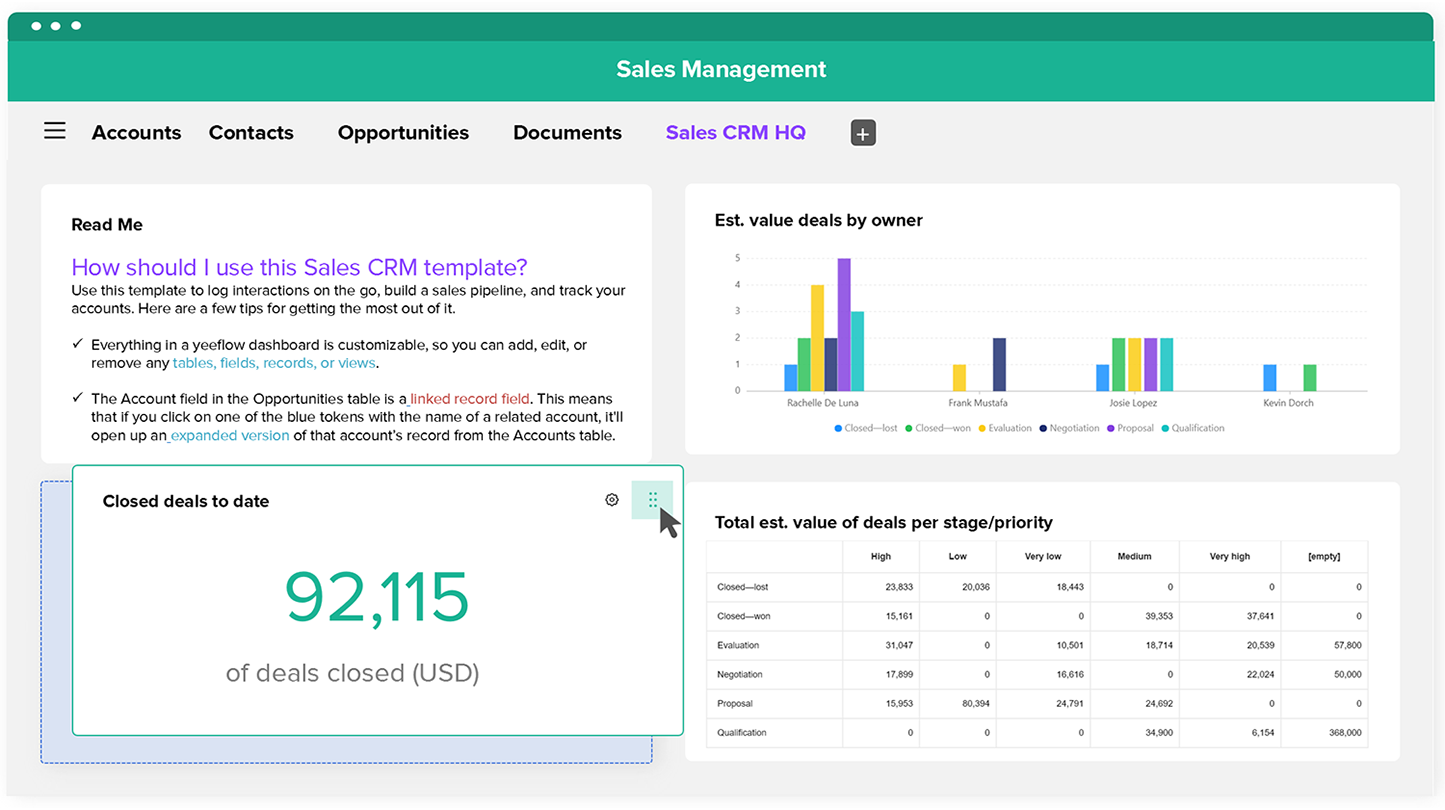Select the 'Negotiation' table row label

pos(740,674)
